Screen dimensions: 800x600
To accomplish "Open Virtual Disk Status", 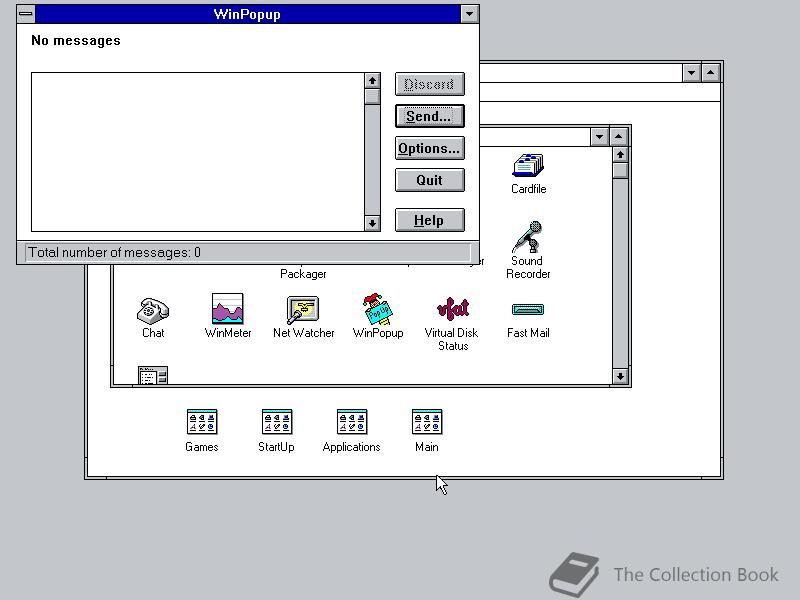I will pos(451,308).
